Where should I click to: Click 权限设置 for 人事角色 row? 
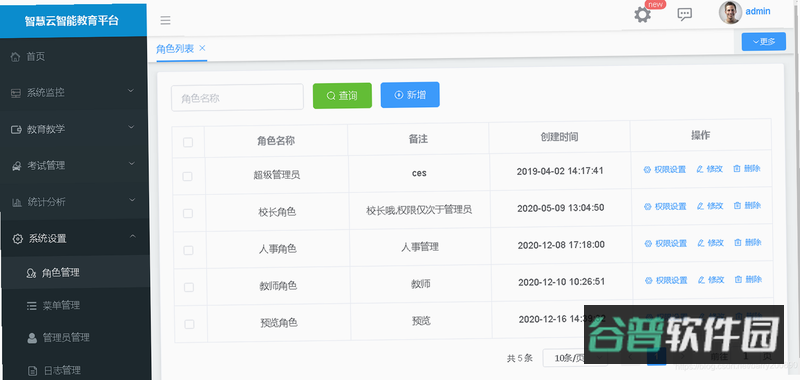(x=666, y=243)
